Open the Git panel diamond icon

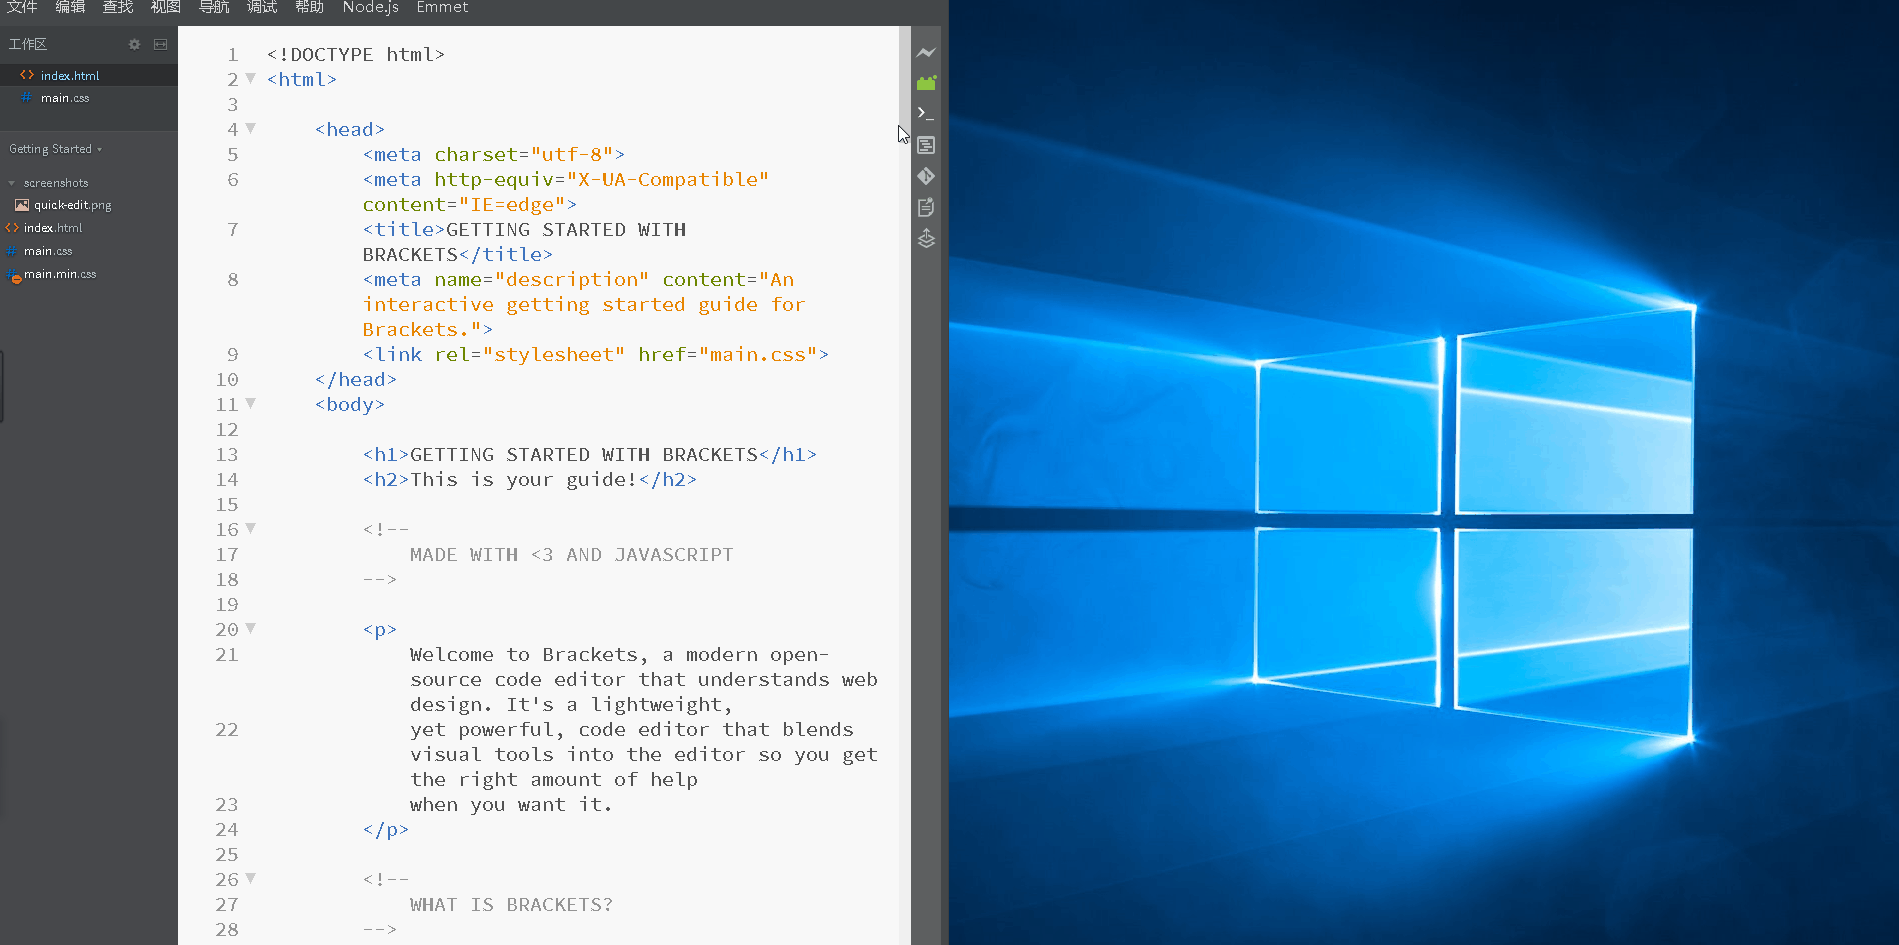[926, 176]
